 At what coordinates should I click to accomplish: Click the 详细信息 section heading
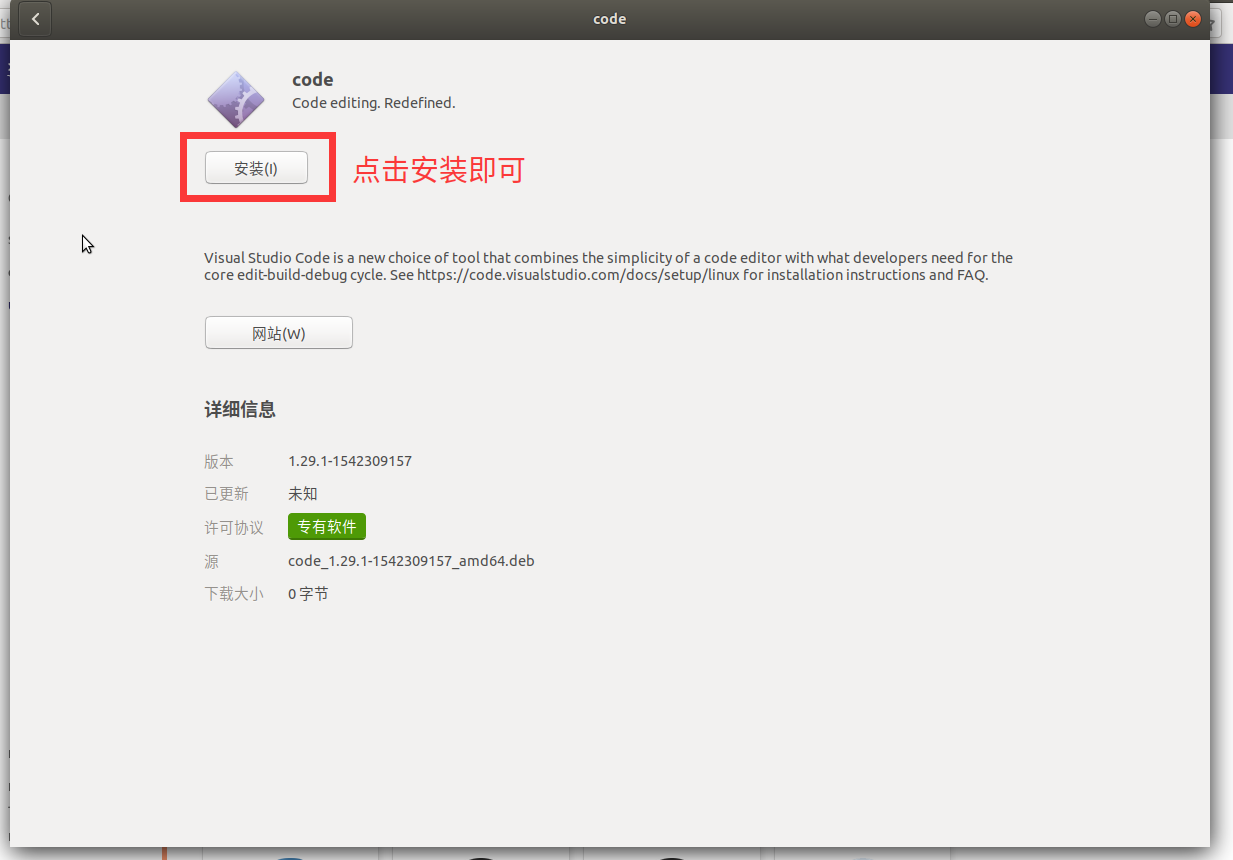coord(240,409)
